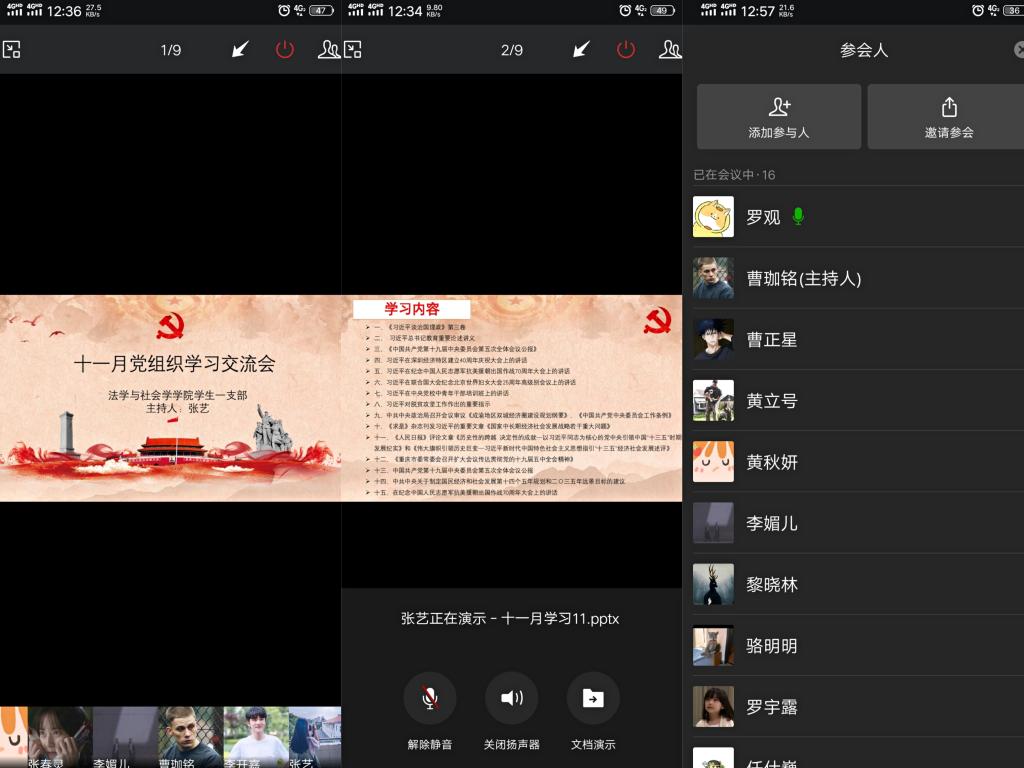1024x768 pixels.
Task: Tap the 添加参与人 add participant button
Action: (x=779, y=117)
